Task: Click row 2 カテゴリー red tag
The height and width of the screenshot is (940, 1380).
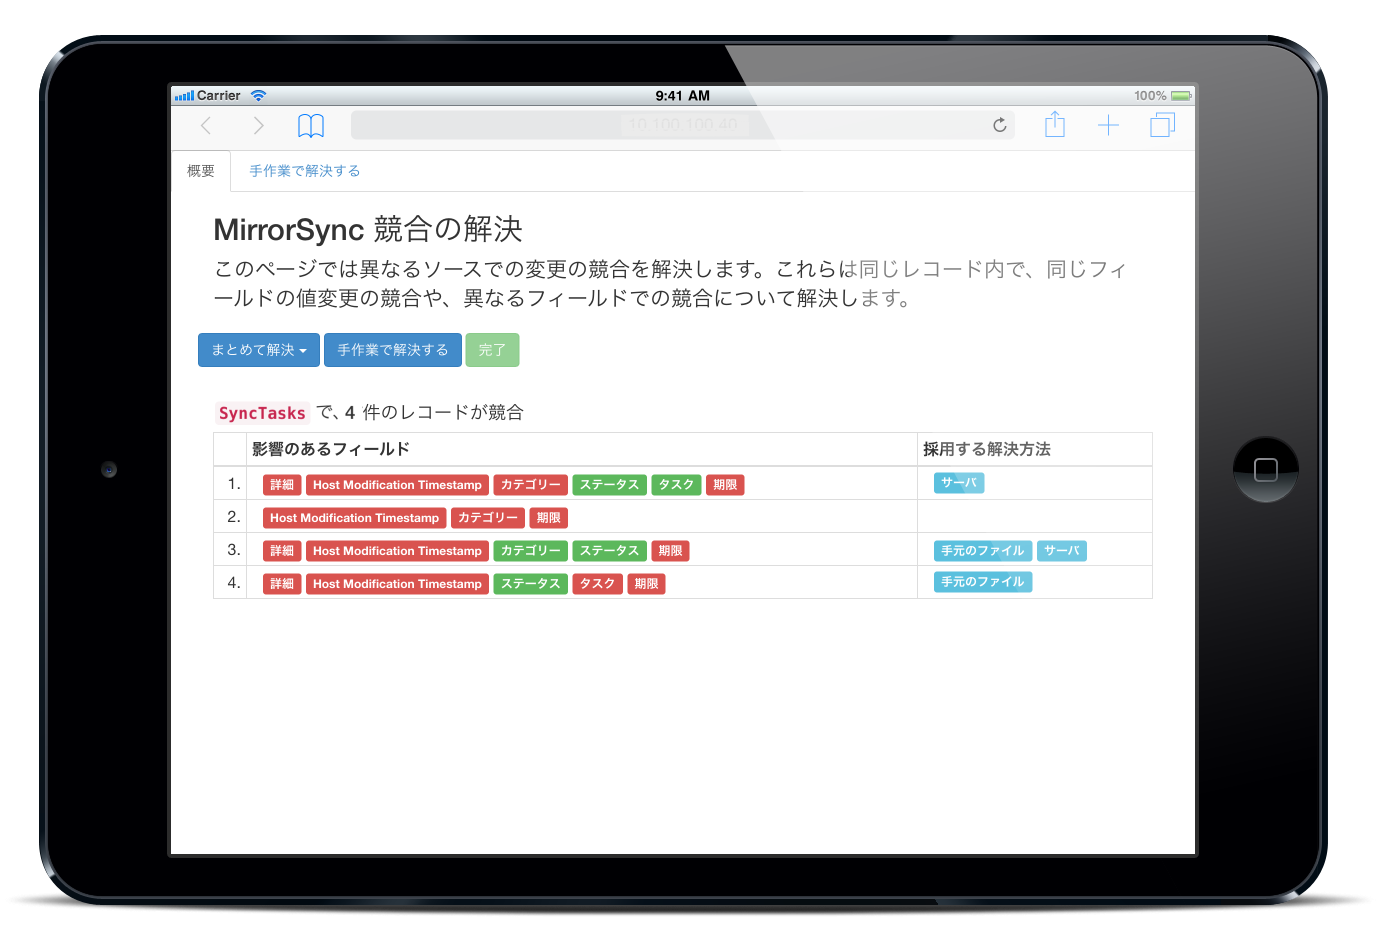Action: (x=488, y=518)
